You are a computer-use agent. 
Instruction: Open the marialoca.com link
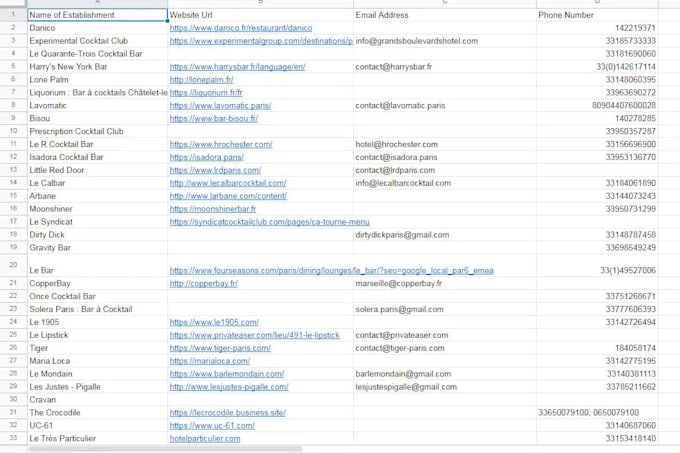(x=209, y=361)
